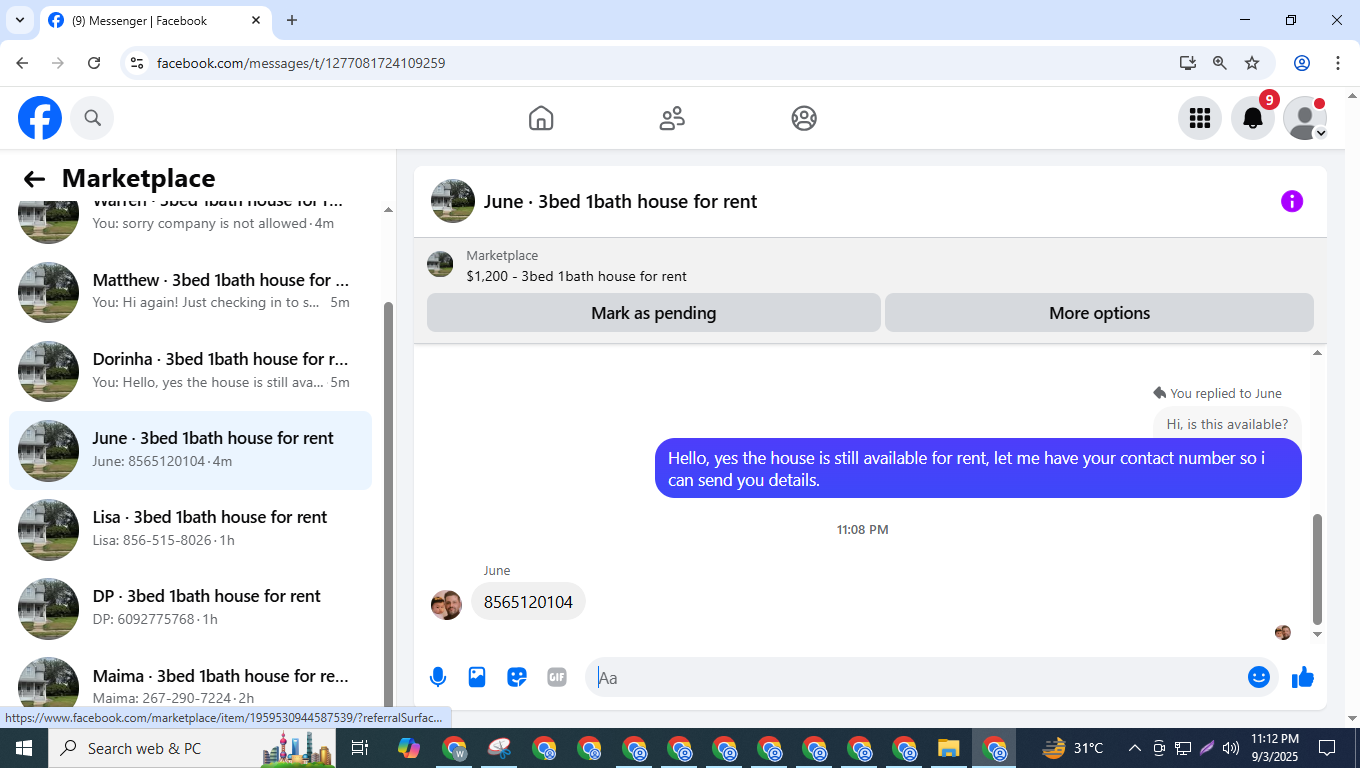Screen dimensions: 1360x768
Task: Open the Facebook search icon
Action: tap(92, 118)
